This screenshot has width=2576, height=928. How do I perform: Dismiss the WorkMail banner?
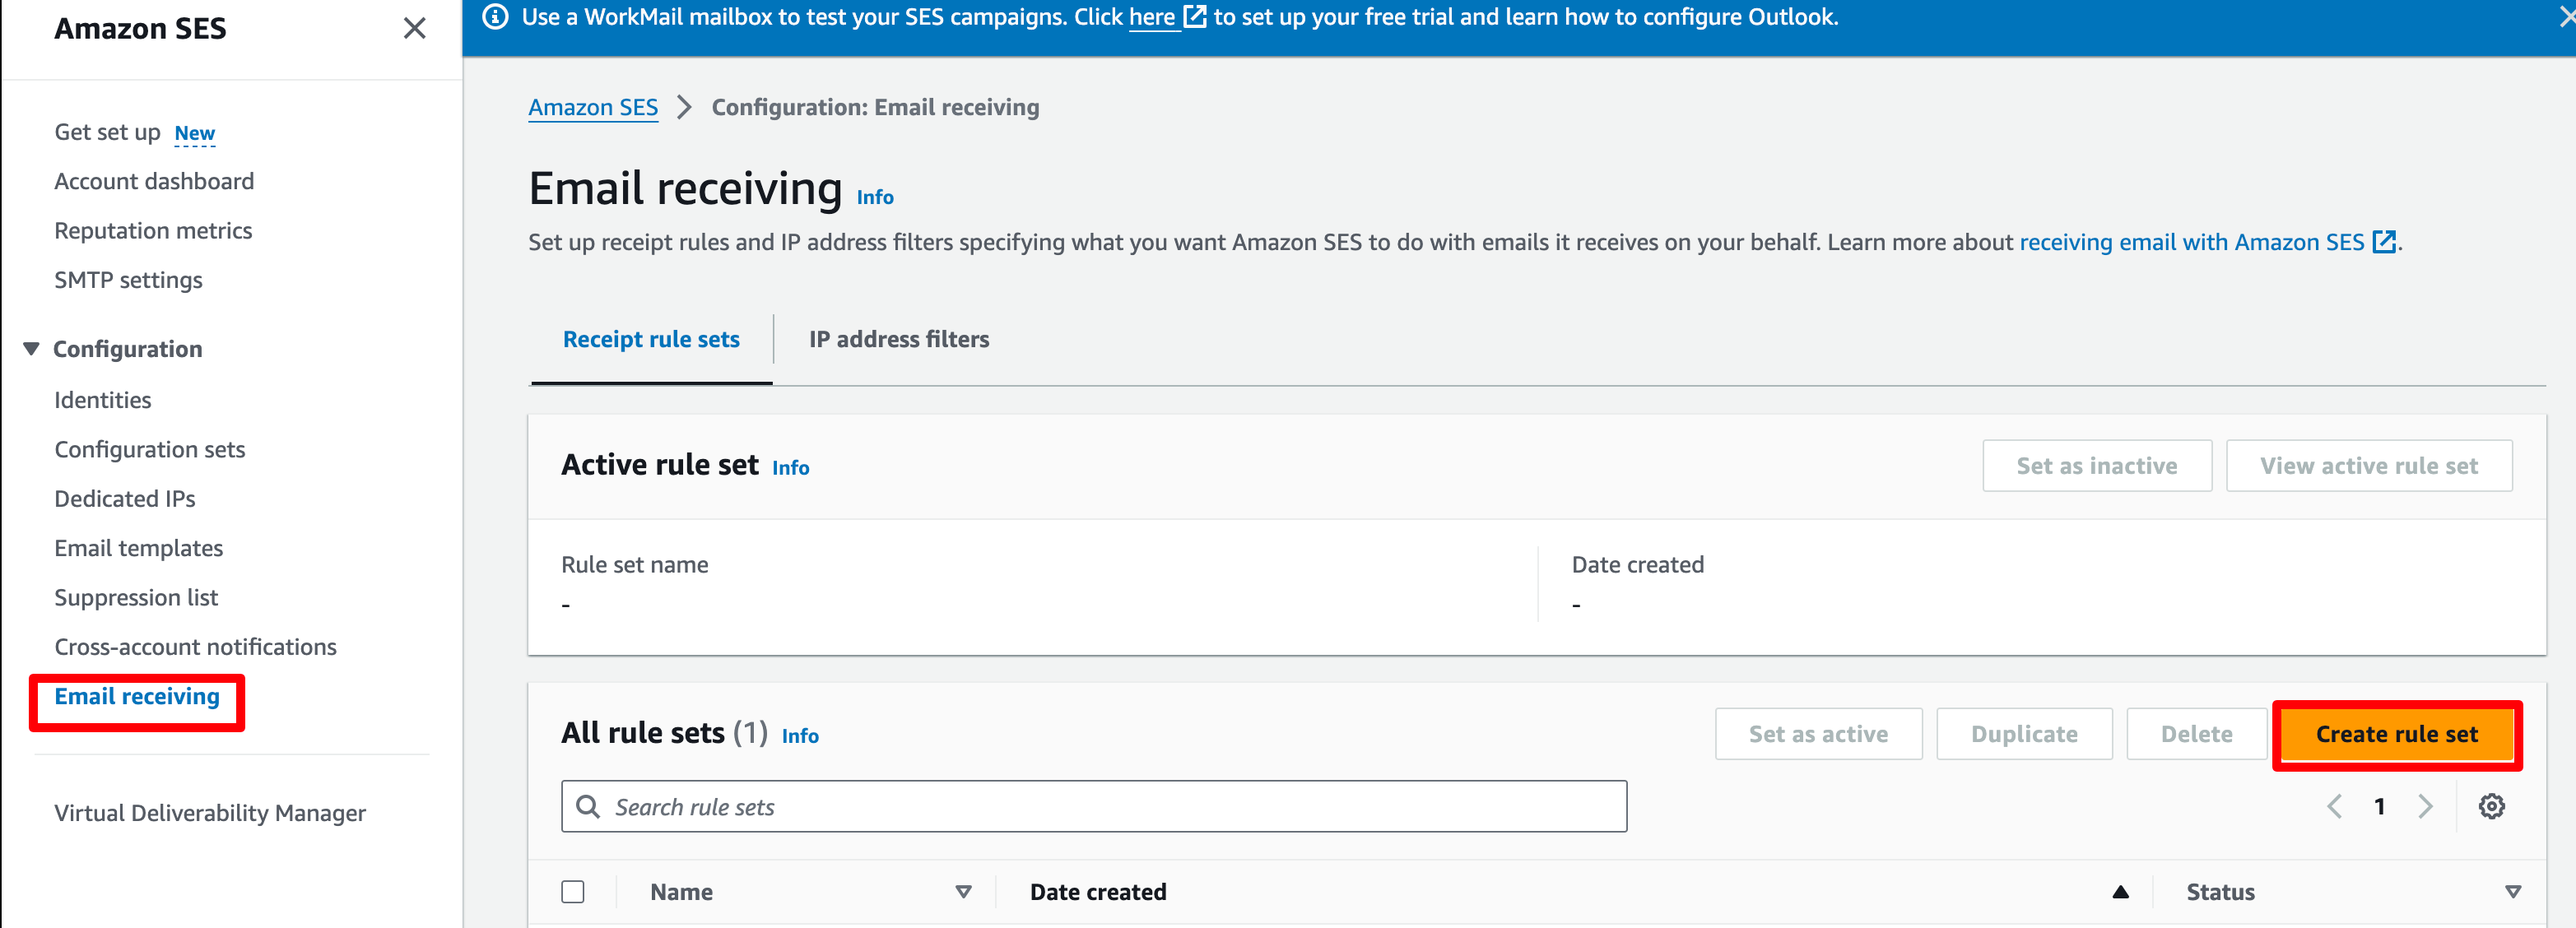coord(2565,17)
